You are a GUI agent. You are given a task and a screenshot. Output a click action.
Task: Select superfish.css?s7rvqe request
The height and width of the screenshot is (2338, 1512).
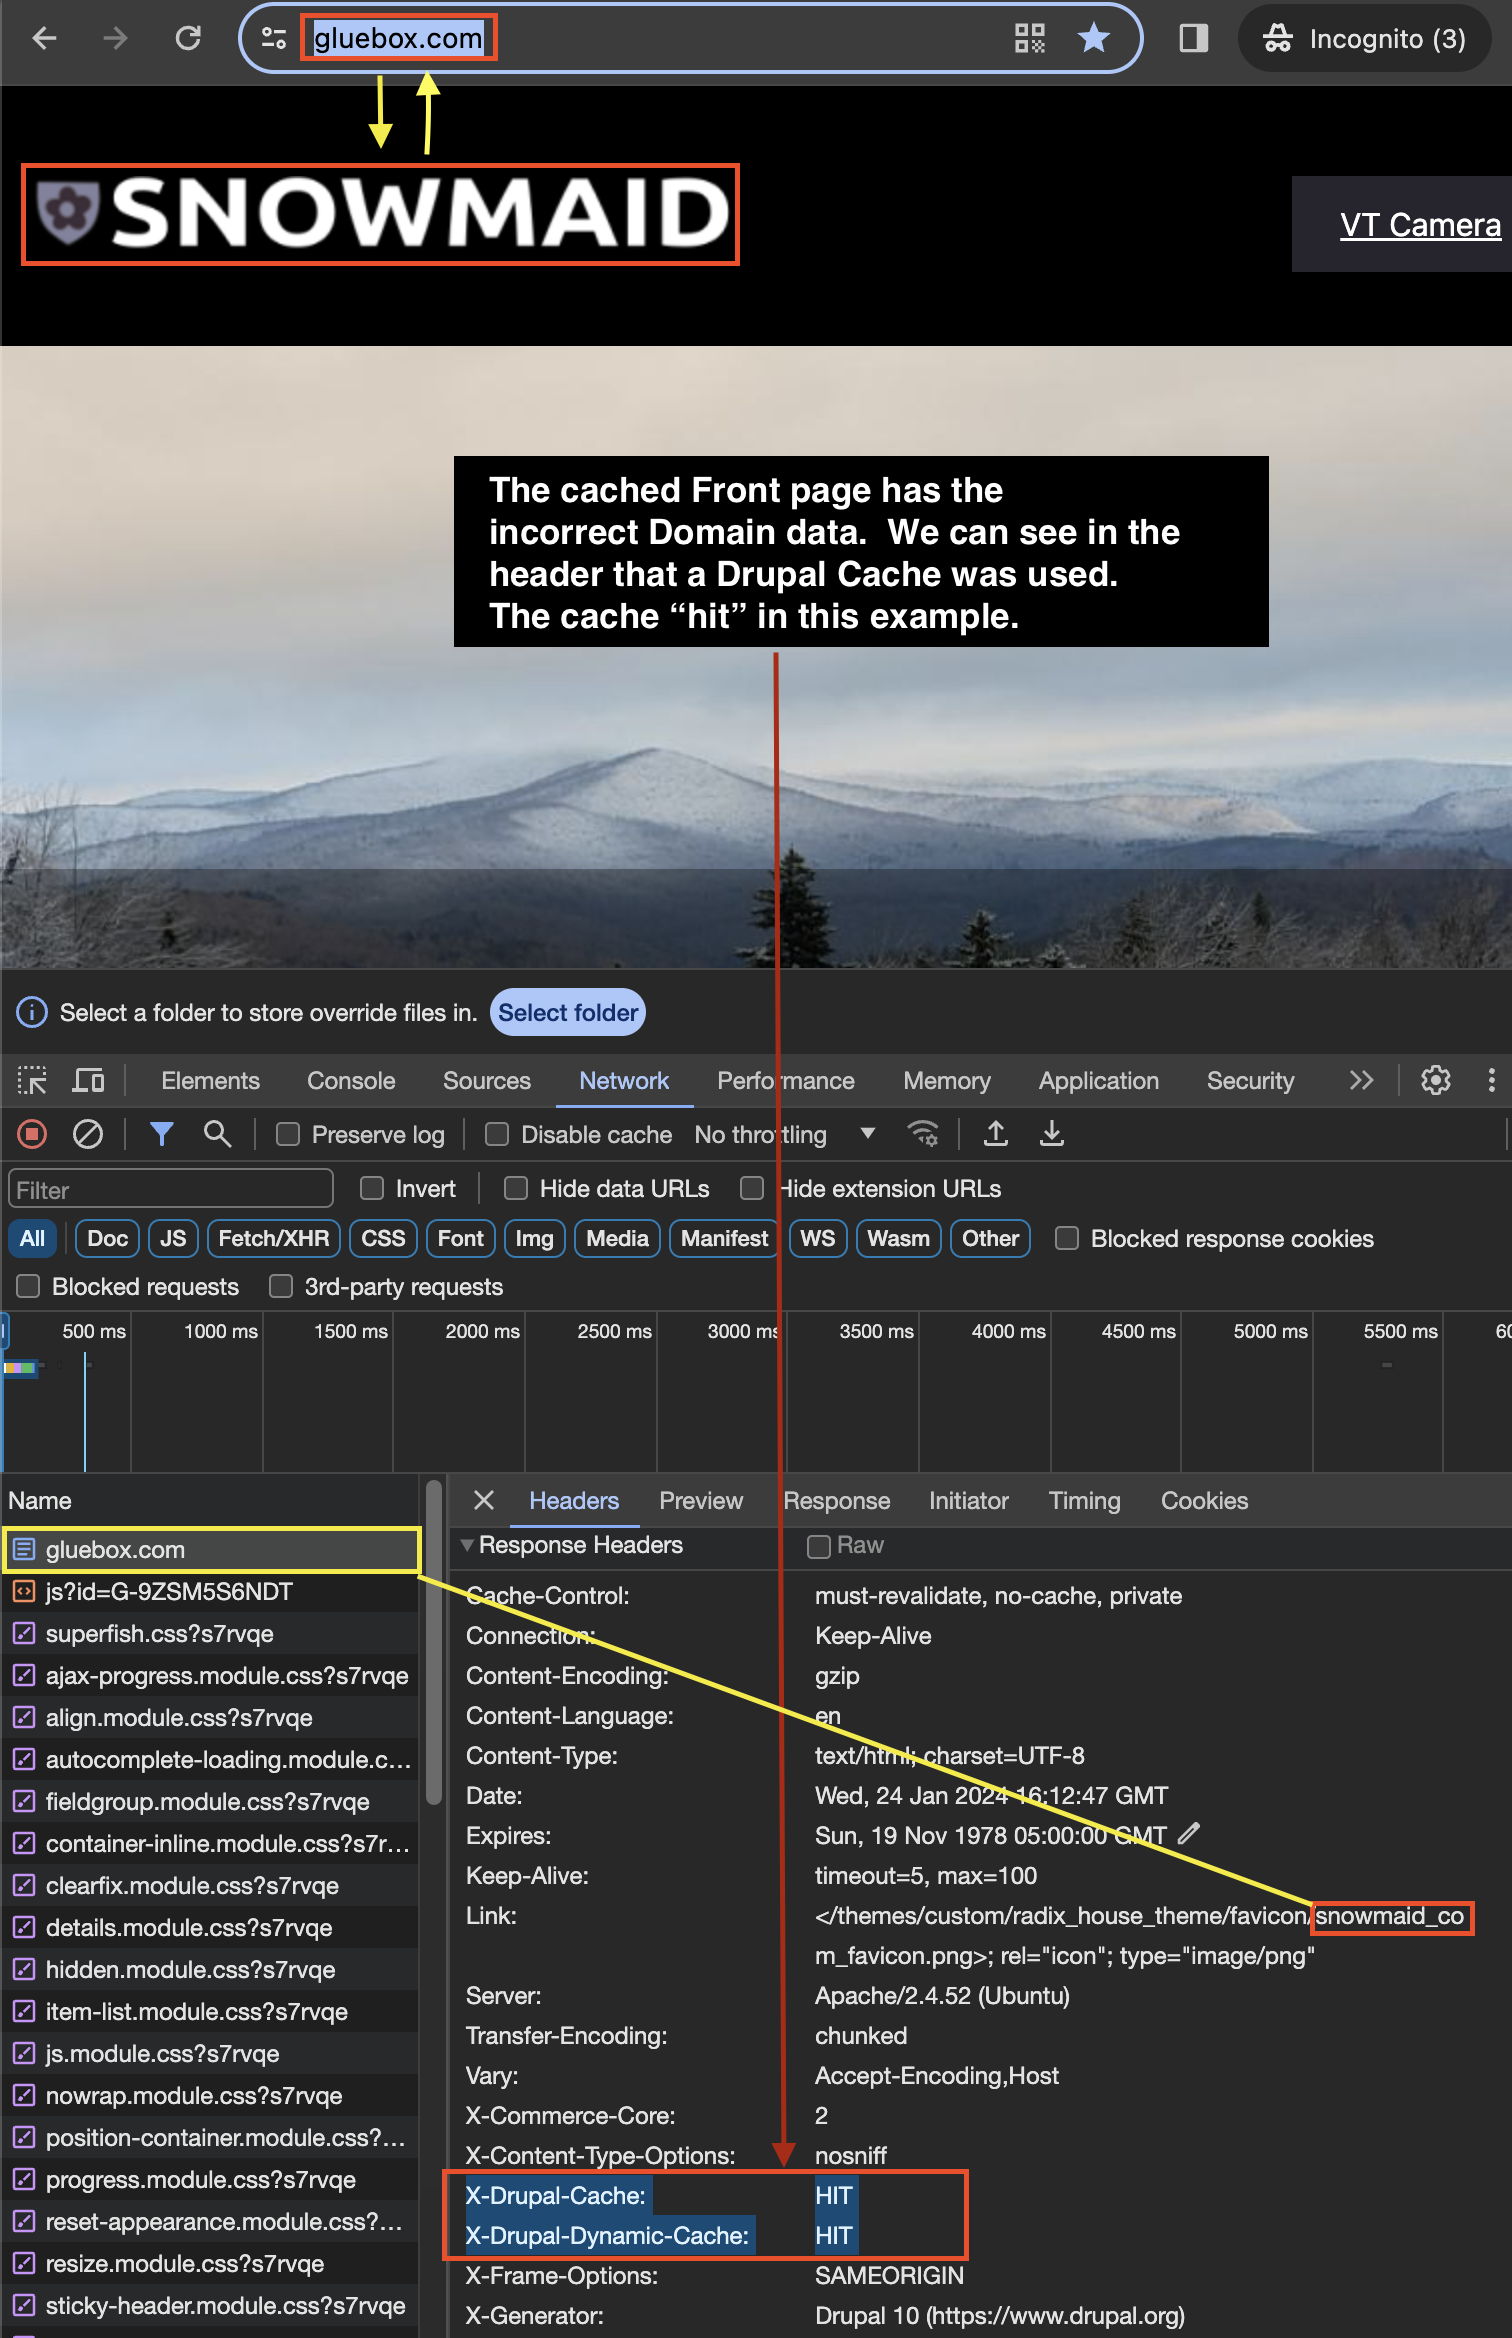coord(210,1634)
